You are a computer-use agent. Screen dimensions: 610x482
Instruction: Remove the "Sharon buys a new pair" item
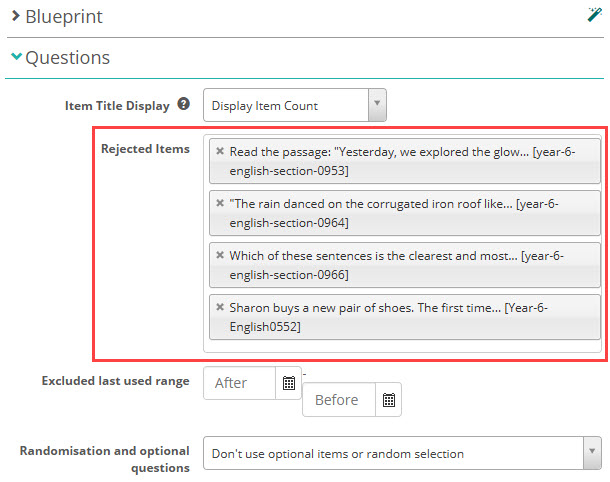click(220, 307)
